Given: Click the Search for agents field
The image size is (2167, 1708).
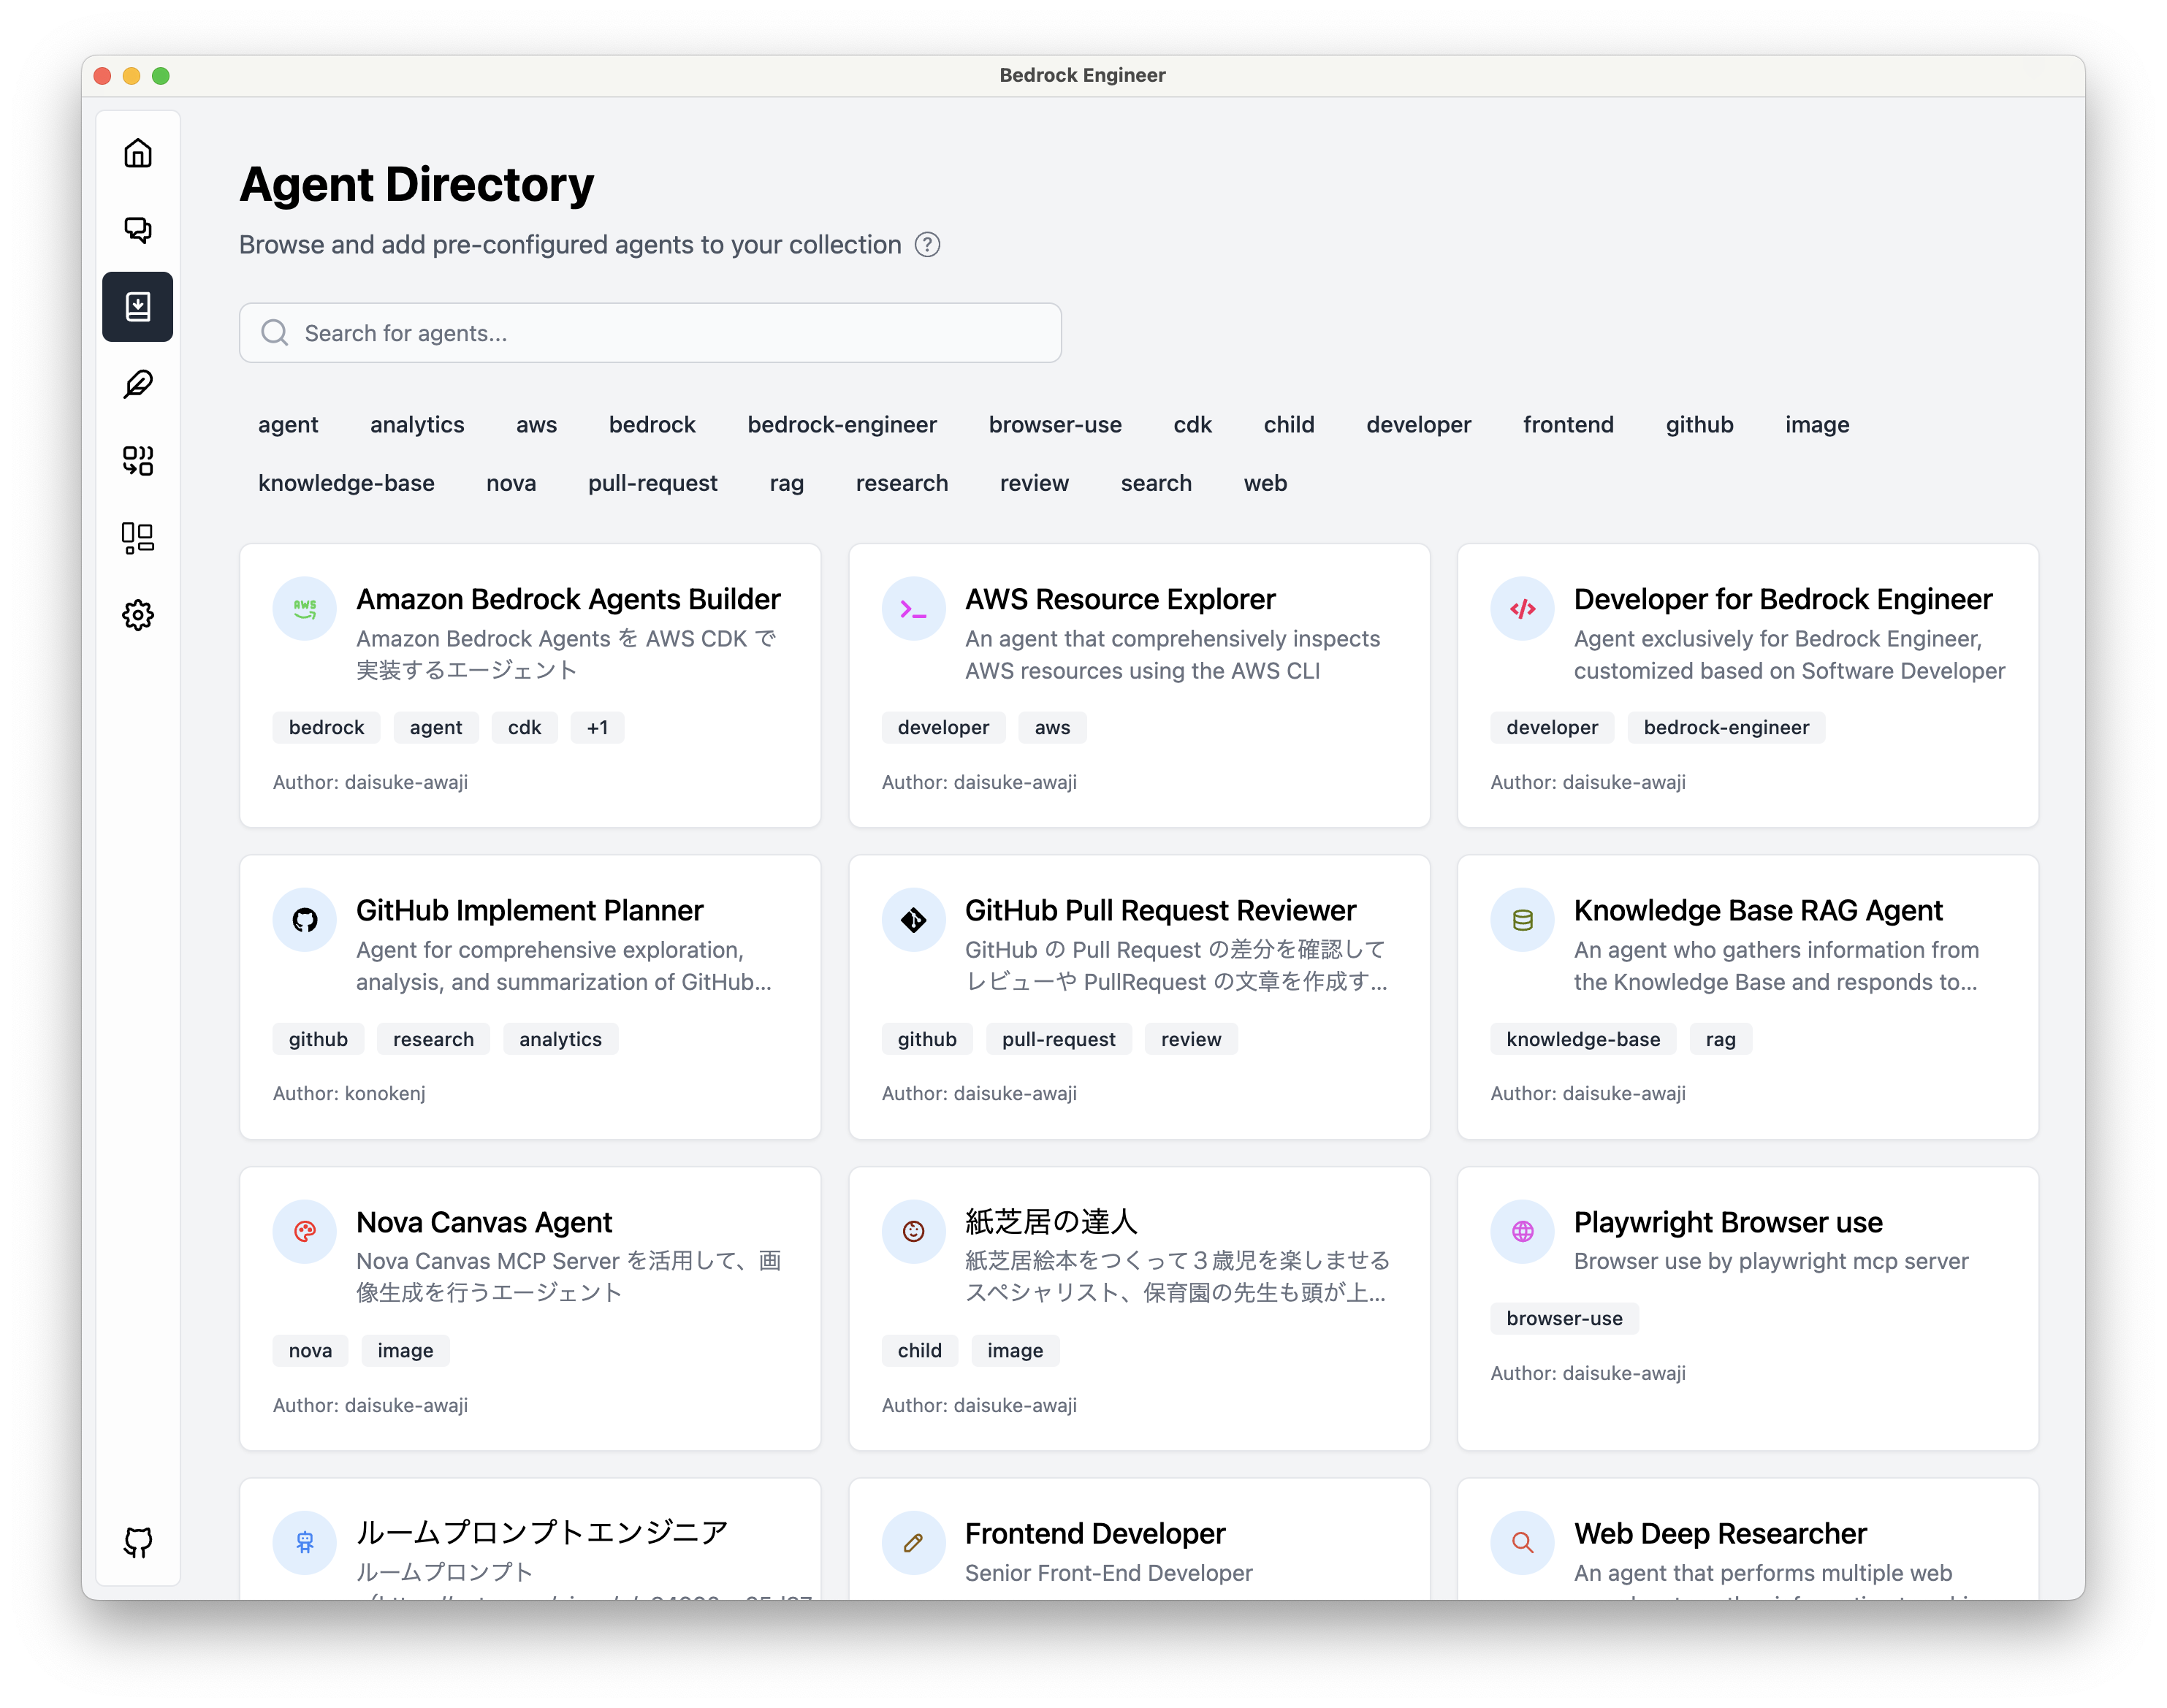Looking at the screenshot, I should click(x=650, y=333).
